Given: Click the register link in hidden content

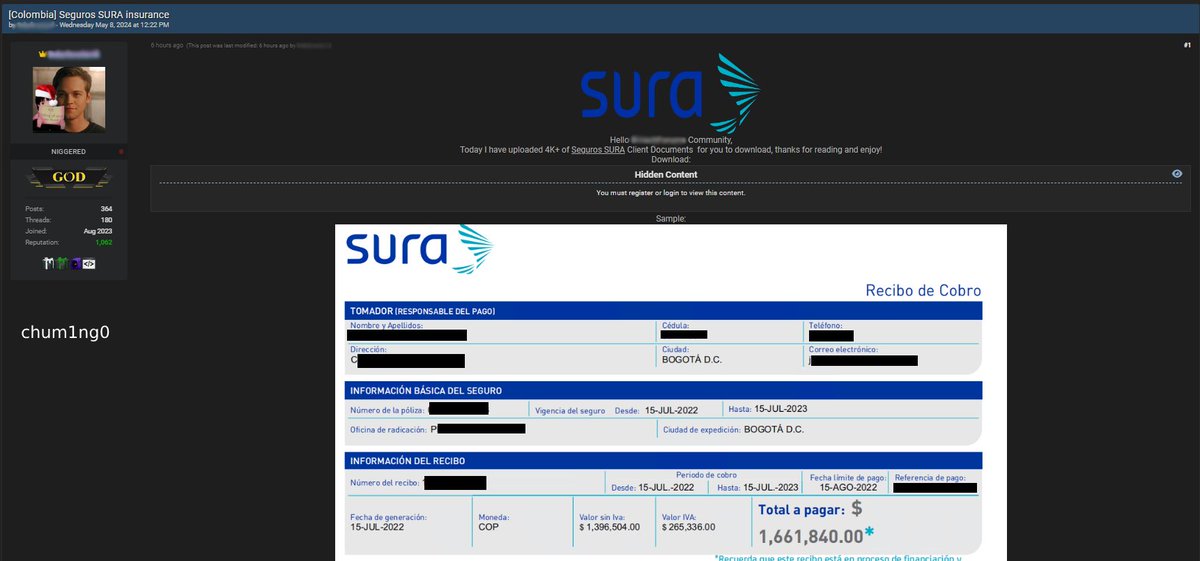Looking at the screenshot, I should (x=640, y=193).
